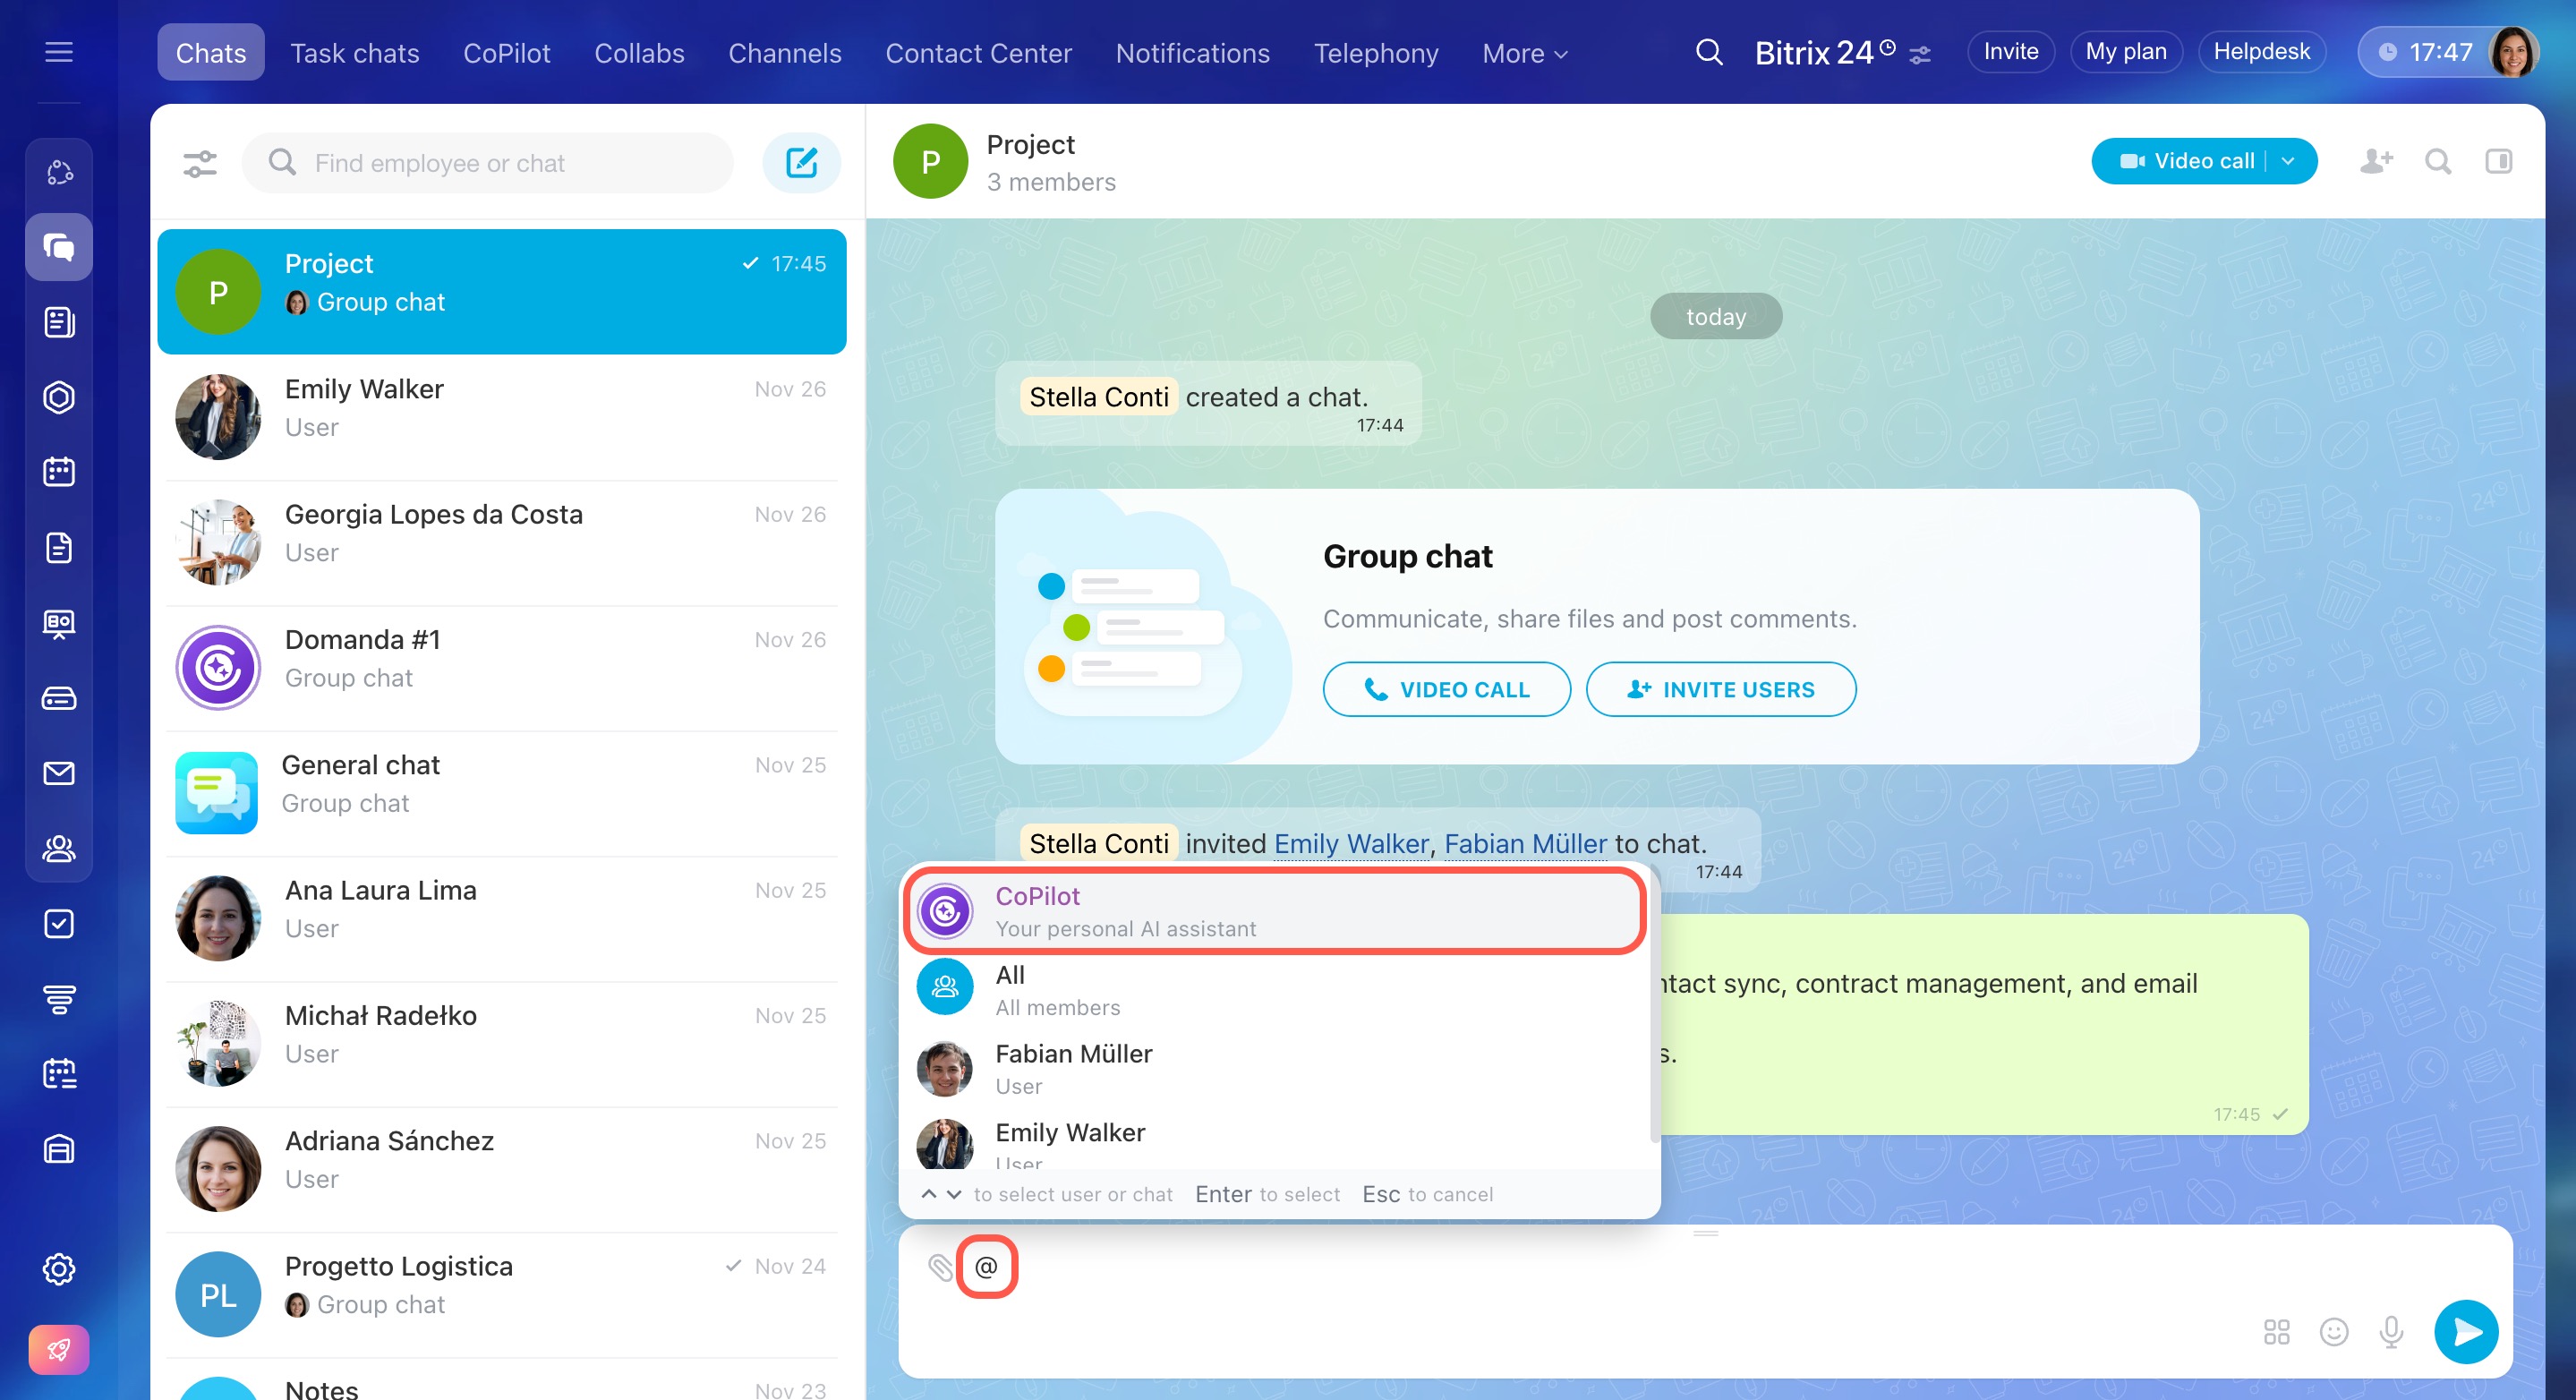Click the new chat compose icon
The height and width of the screenshot is (1400, 2576).
click(801, 163)
